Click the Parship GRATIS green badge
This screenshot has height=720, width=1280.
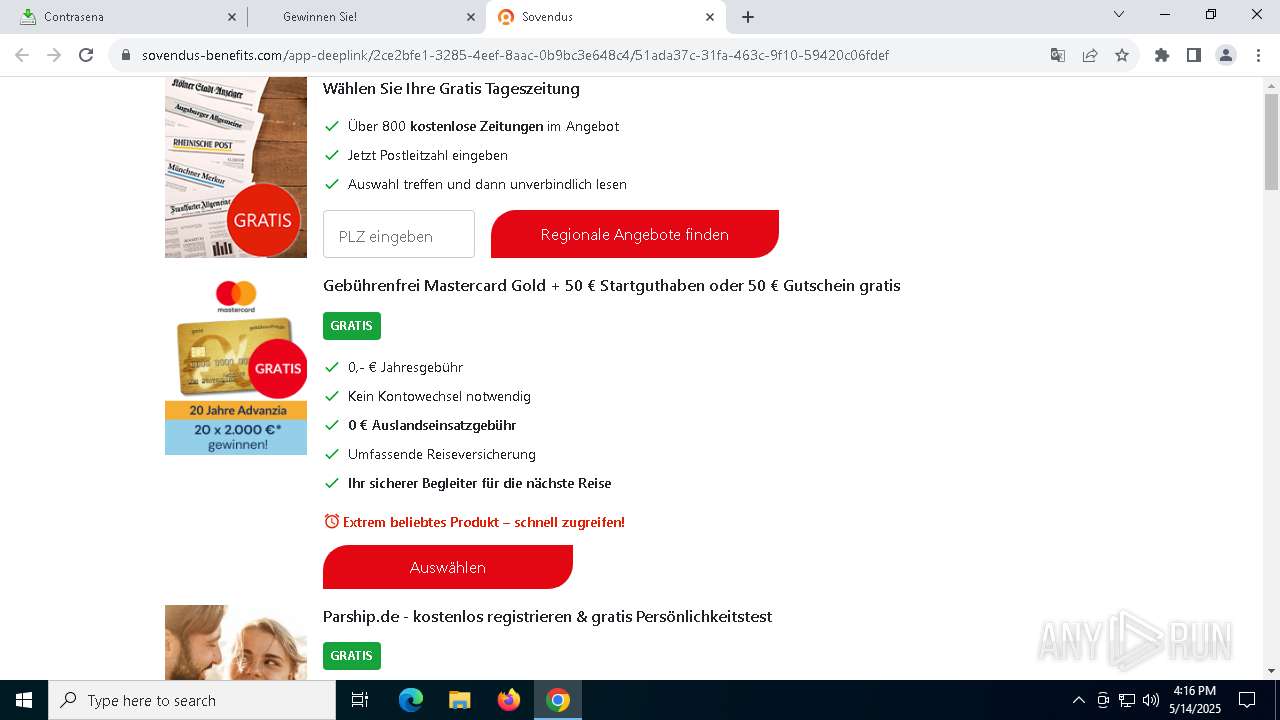click(352, 656)
